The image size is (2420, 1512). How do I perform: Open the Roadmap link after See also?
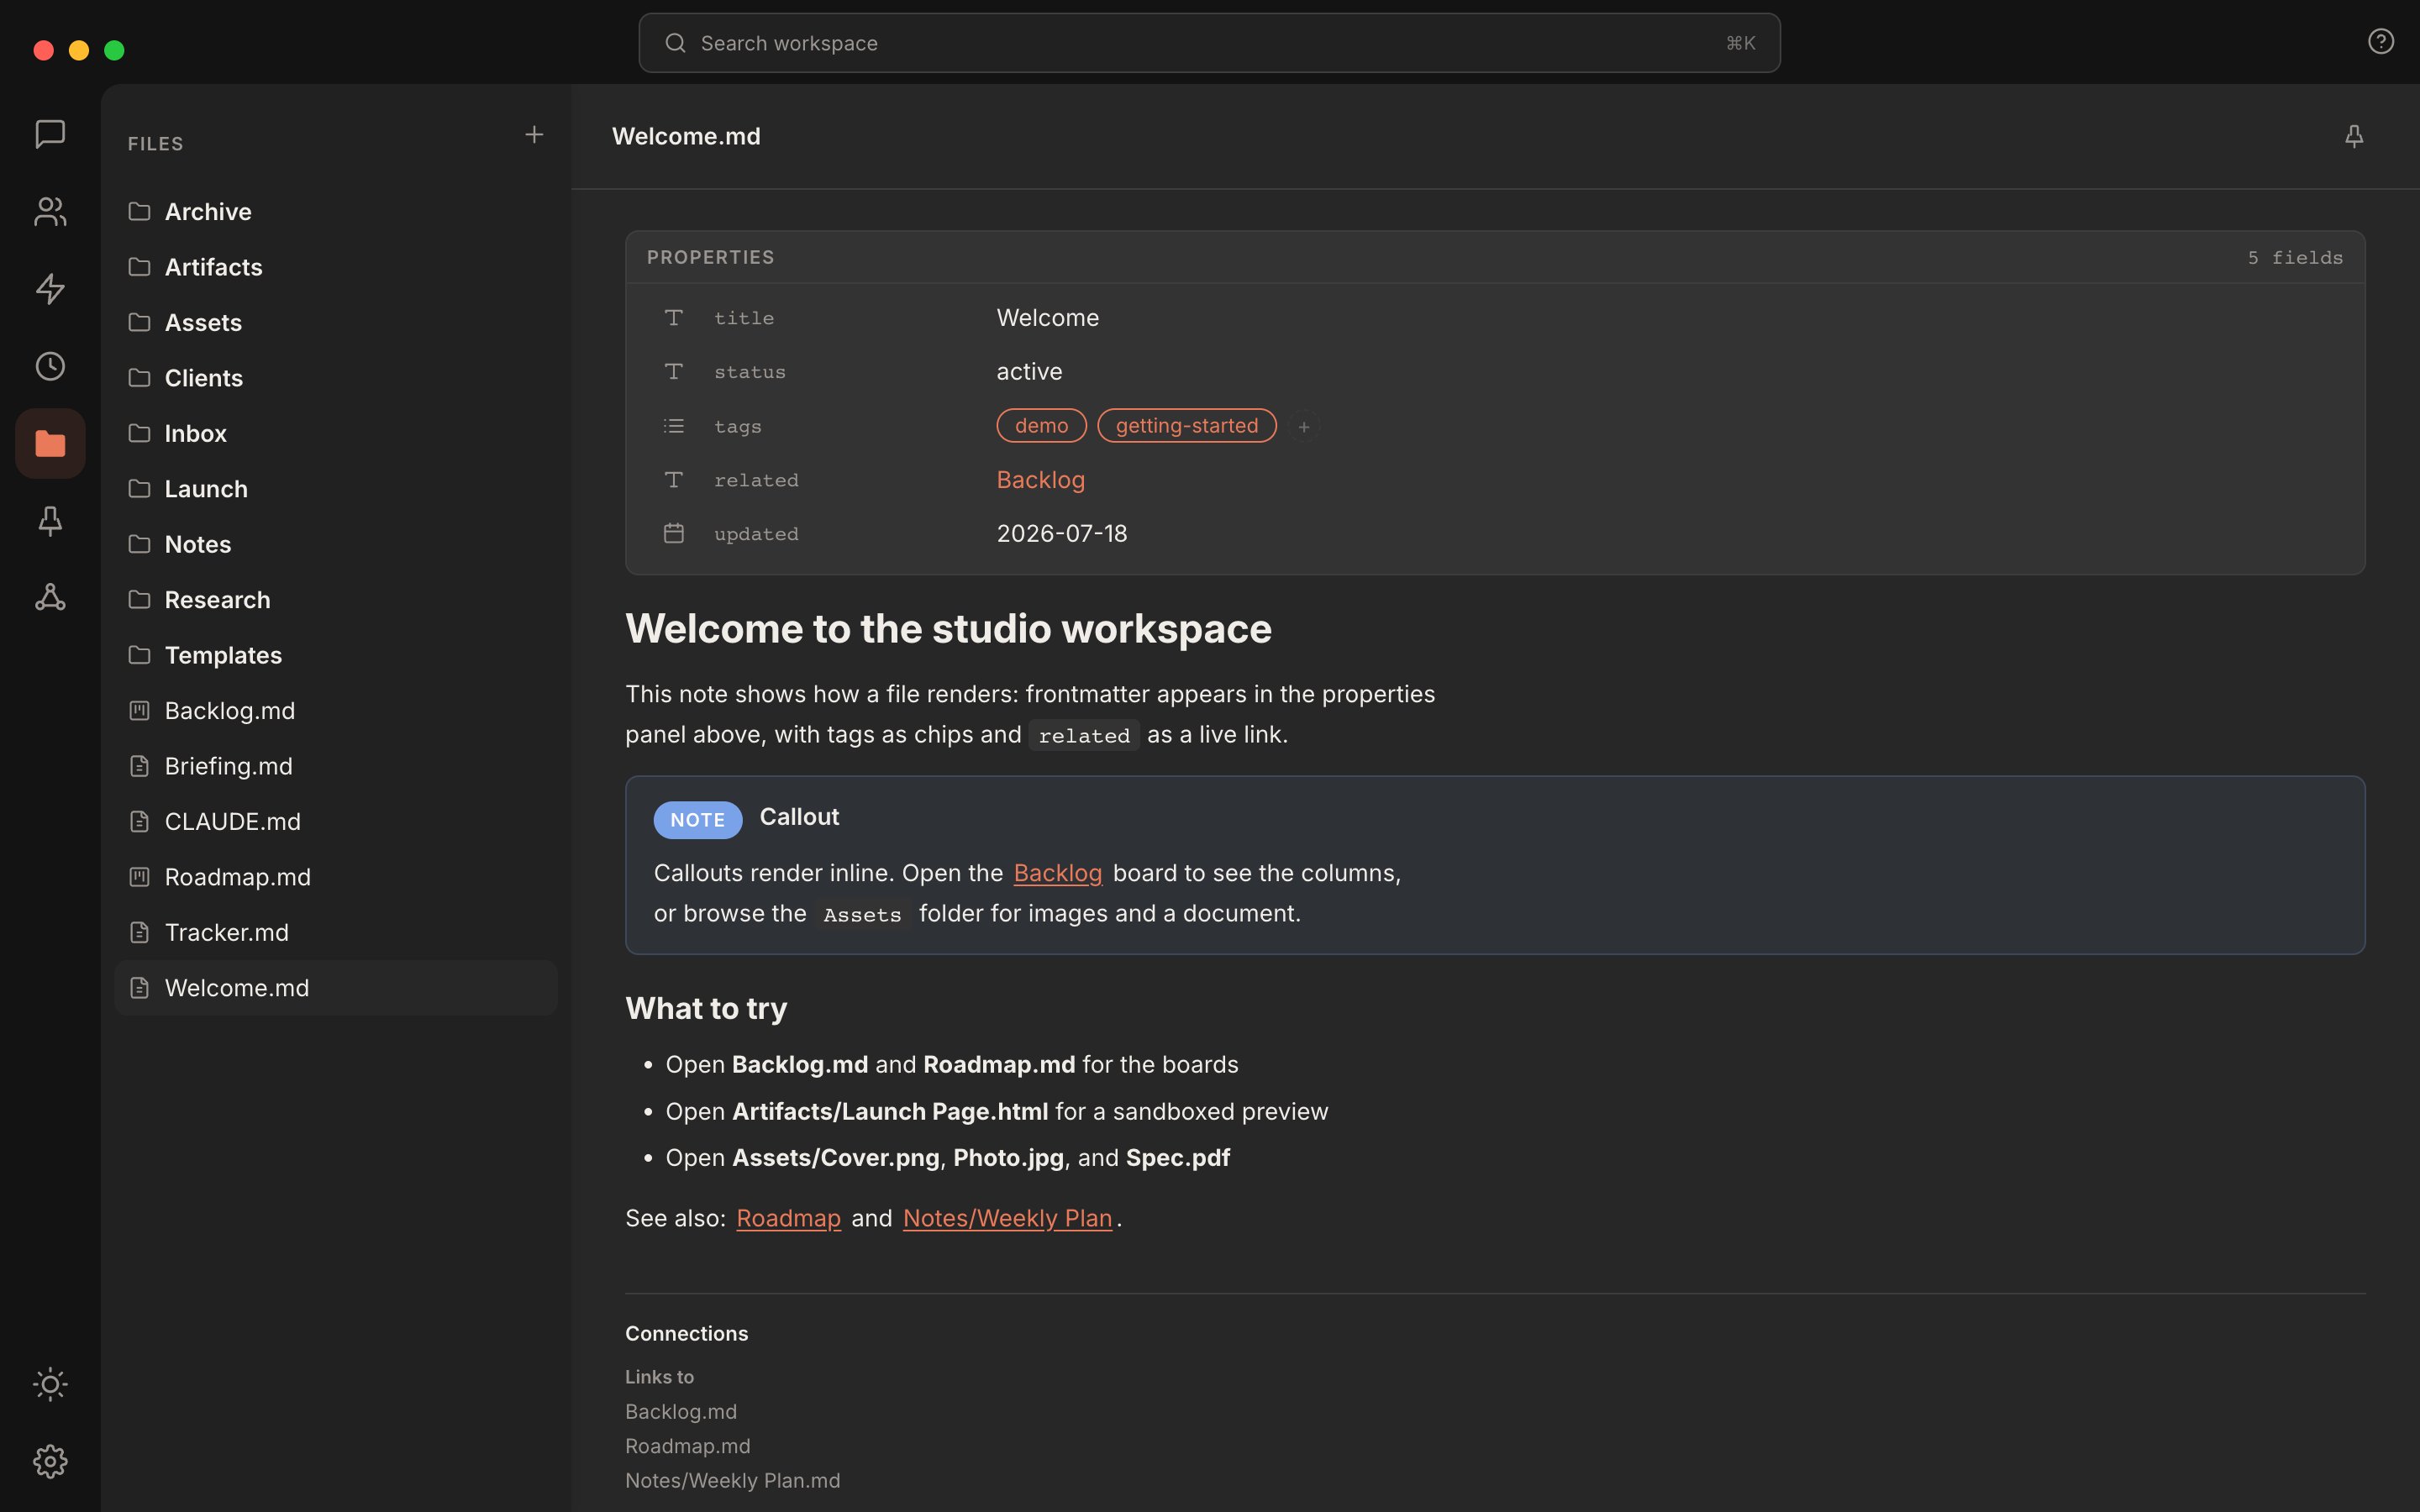788,1218
